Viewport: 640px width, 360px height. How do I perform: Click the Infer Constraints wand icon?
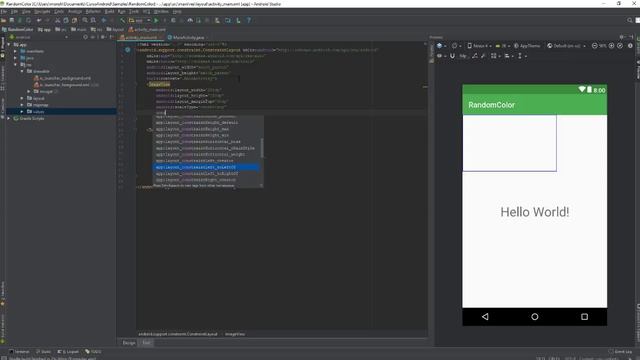(483, 56)
